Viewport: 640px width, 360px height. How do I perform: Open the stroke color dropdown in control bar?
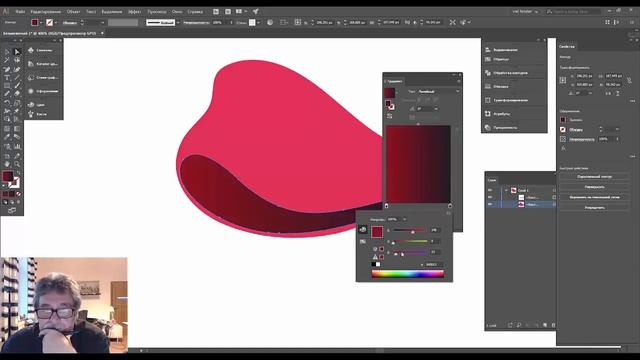click(x=56, y=23)
